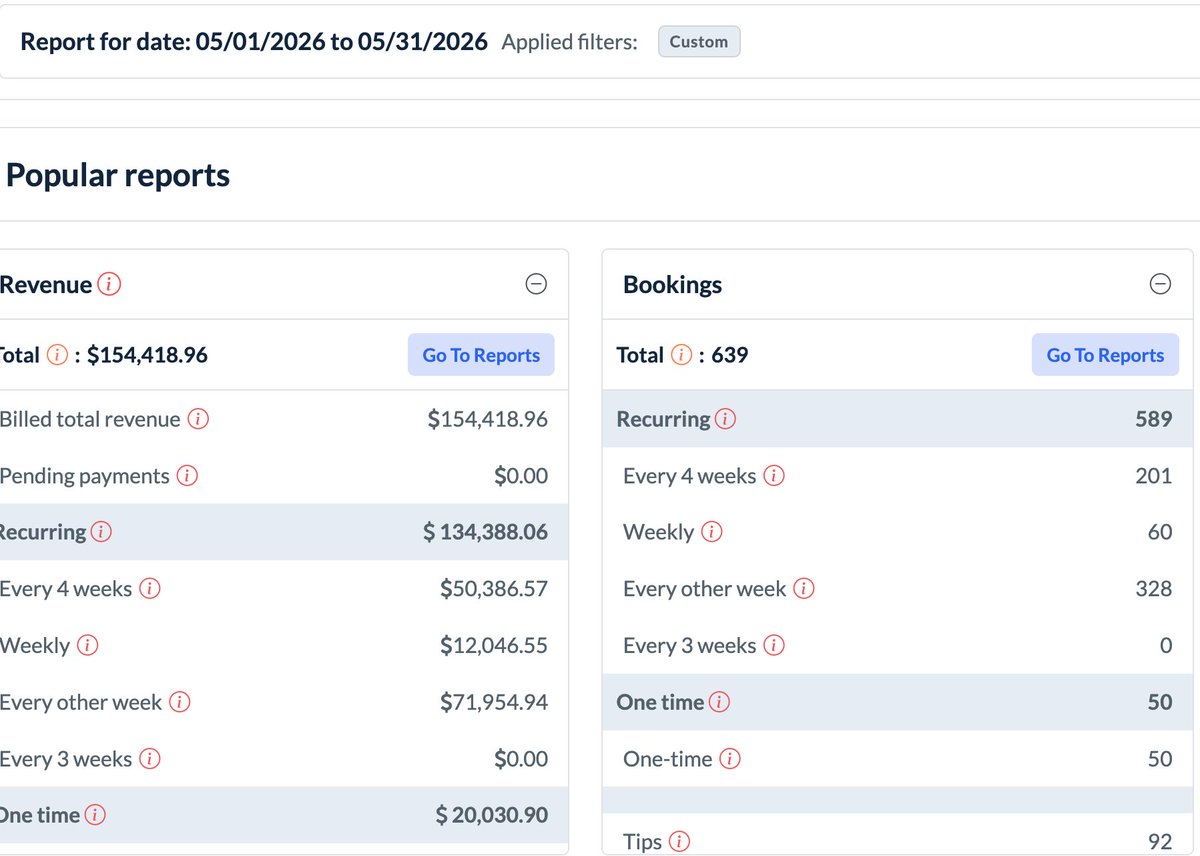This screenshot has height=856, width=1200.
Task: Click info icon for Revenue Every 3 weeks
Action: pos(149,759)
